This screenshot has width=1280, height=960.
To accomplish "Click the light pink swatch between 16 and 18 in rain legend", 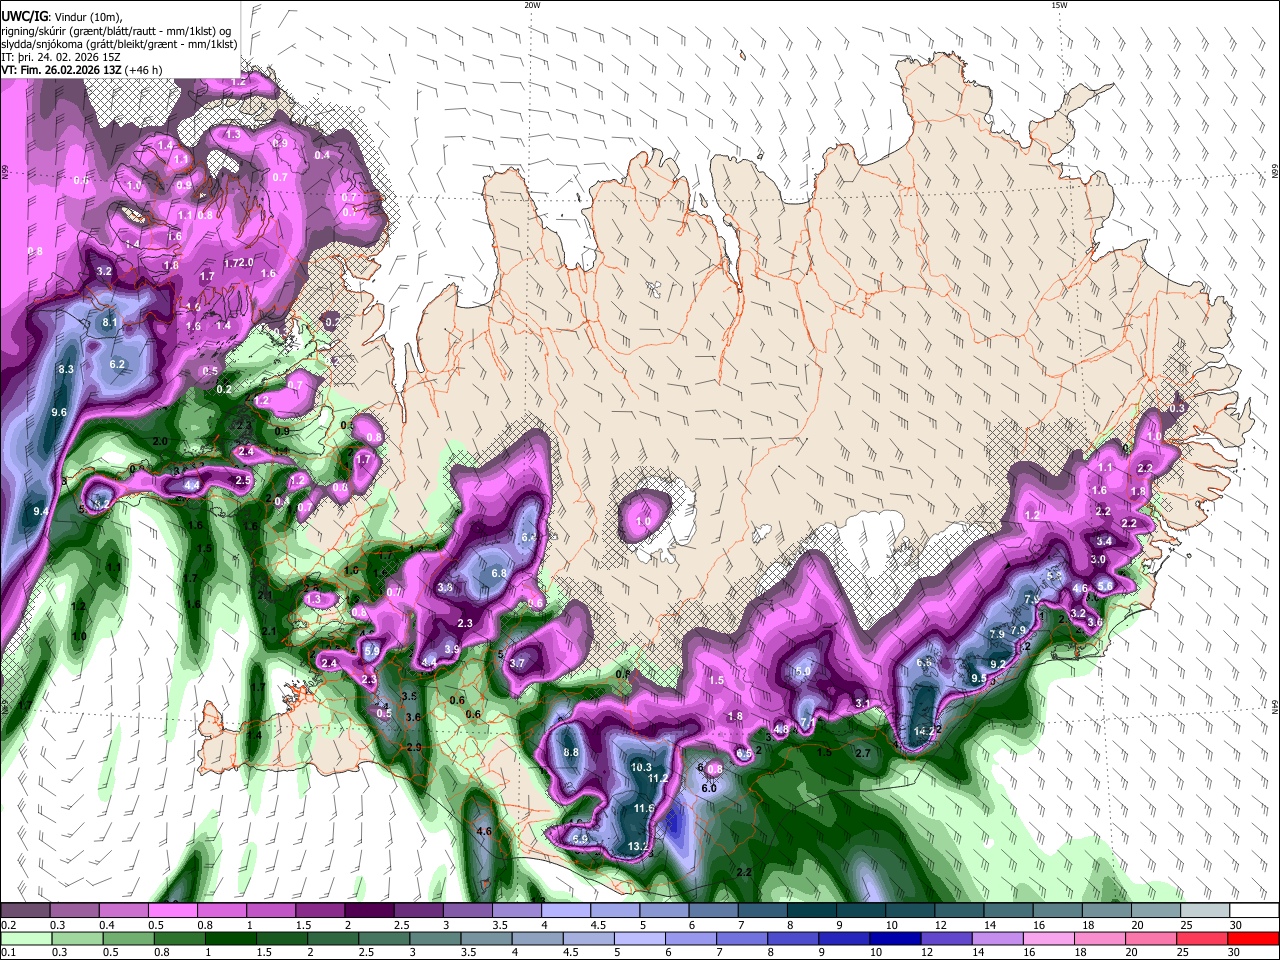I will tap(1047, 938).
